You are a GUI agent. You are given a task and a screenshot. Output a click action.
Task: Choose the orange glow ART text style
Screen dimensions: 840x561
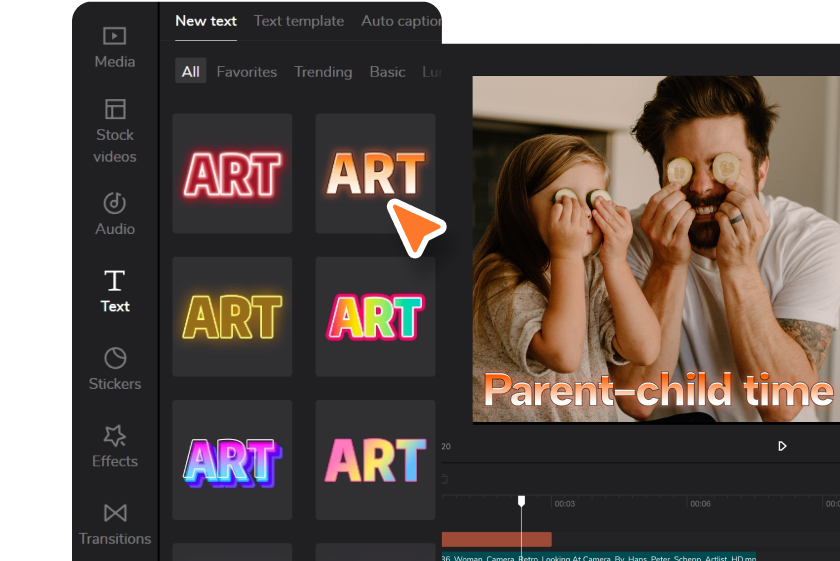(375, 173)
